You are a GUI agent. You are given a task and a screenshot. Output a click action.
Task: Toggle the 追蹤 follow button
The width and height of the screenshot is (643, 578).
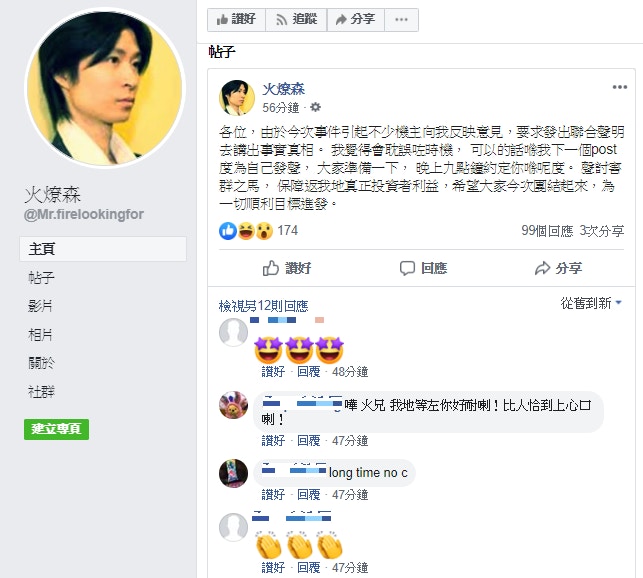pos(293,19)
